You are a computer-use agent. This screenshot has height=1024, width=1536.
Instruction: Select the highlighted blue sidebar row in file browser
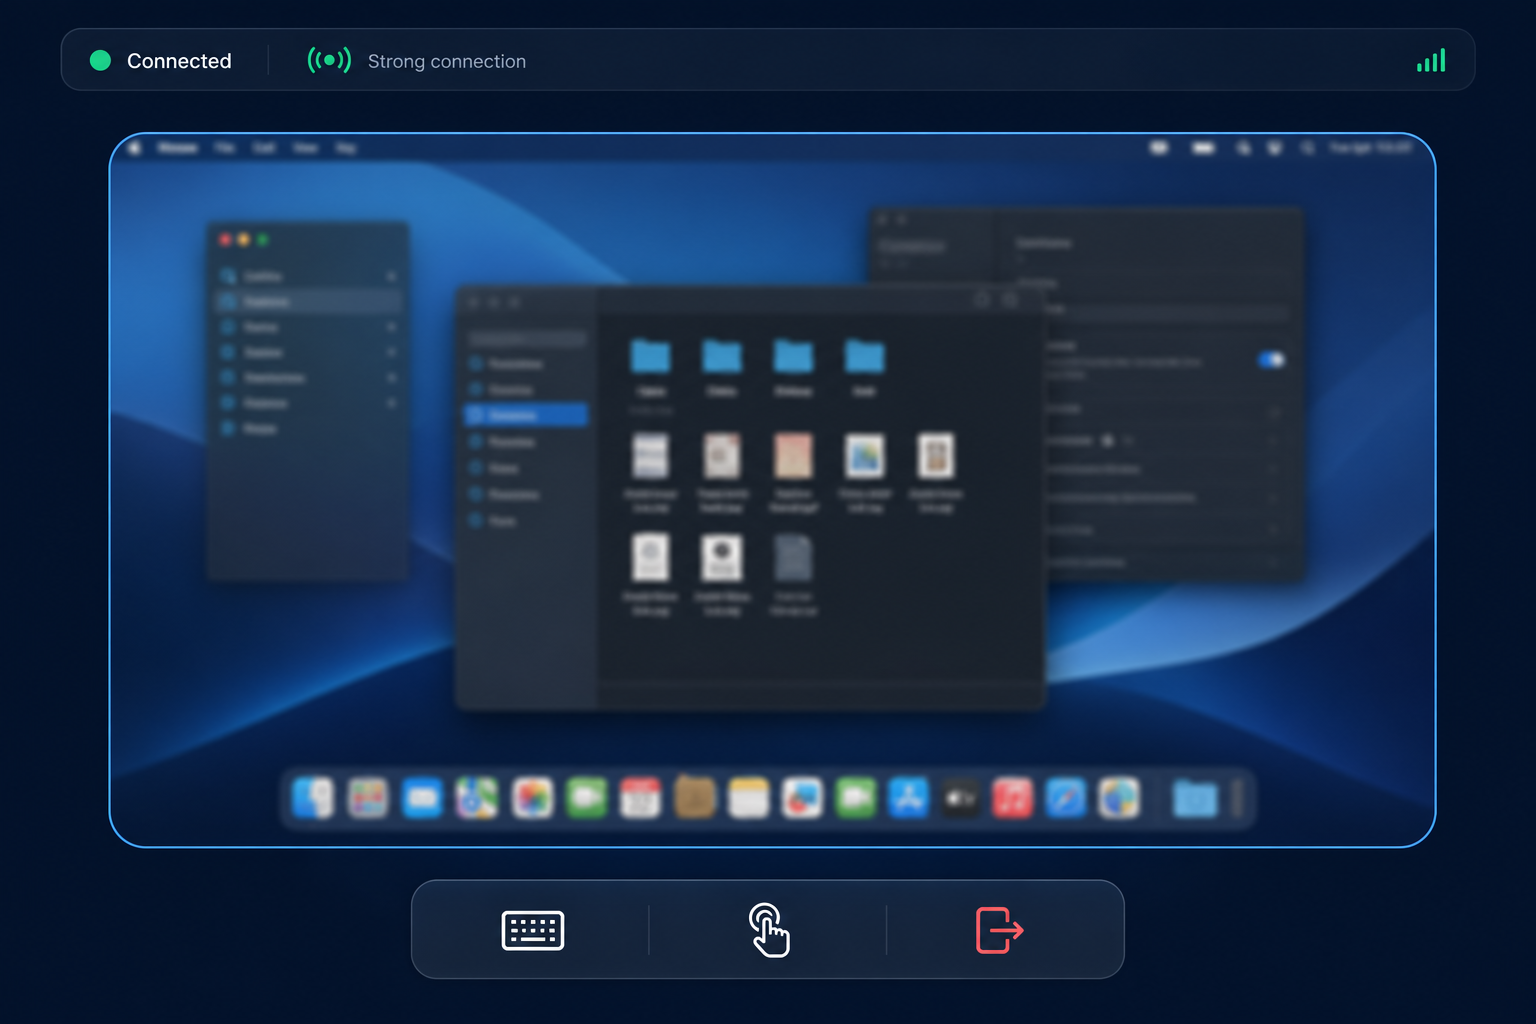[526, 415]
